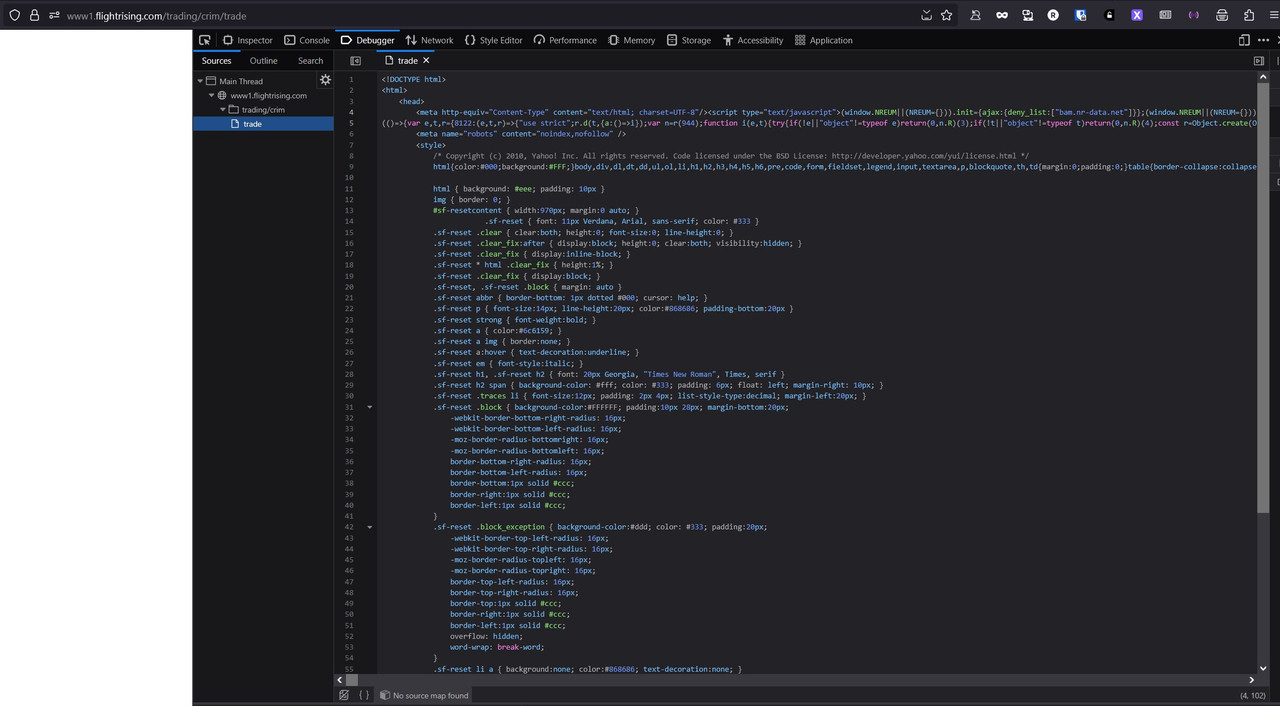1280x706 pixels.
Task: Select the Debugger tab
Action: click(367, 40)
